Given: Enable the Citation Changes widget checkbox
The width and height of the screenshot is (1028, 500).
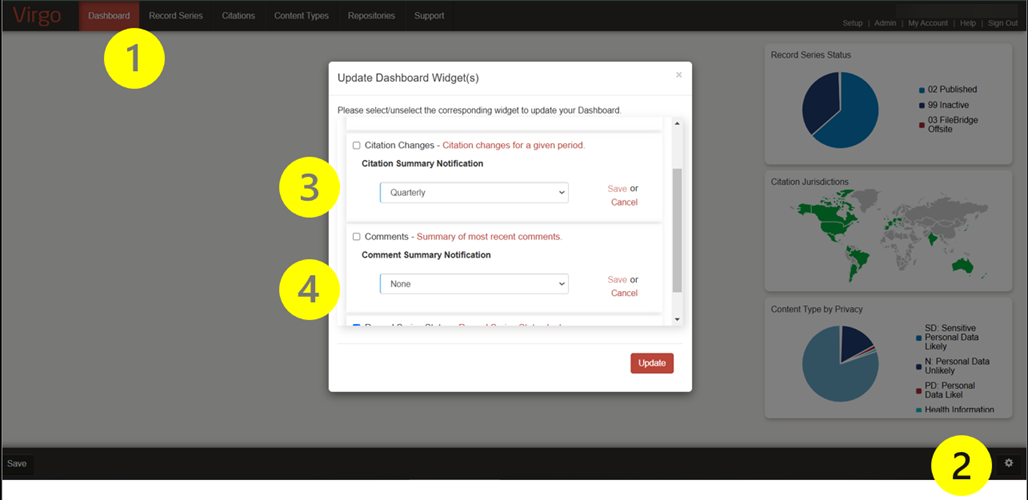Looking at the screenshot, I should [x=357, y=146].
